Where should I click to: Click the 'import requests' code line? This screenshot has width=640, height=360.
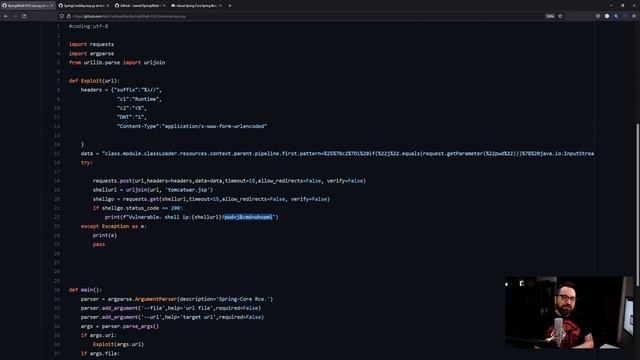(91, 44)
